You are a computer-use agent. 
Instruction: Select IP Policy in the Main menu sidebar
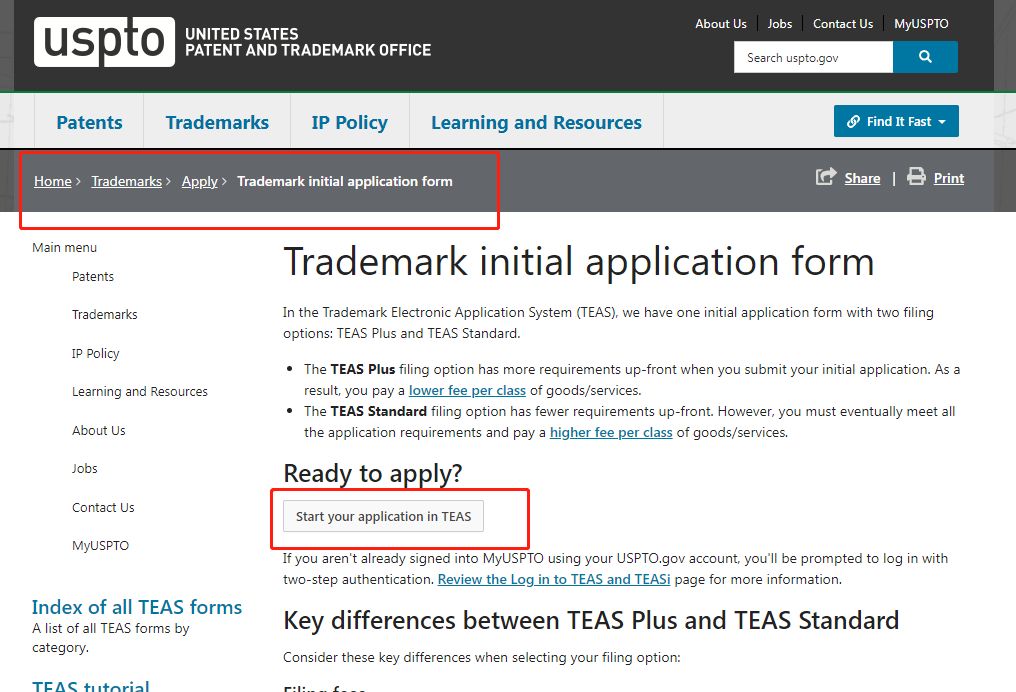96,354
